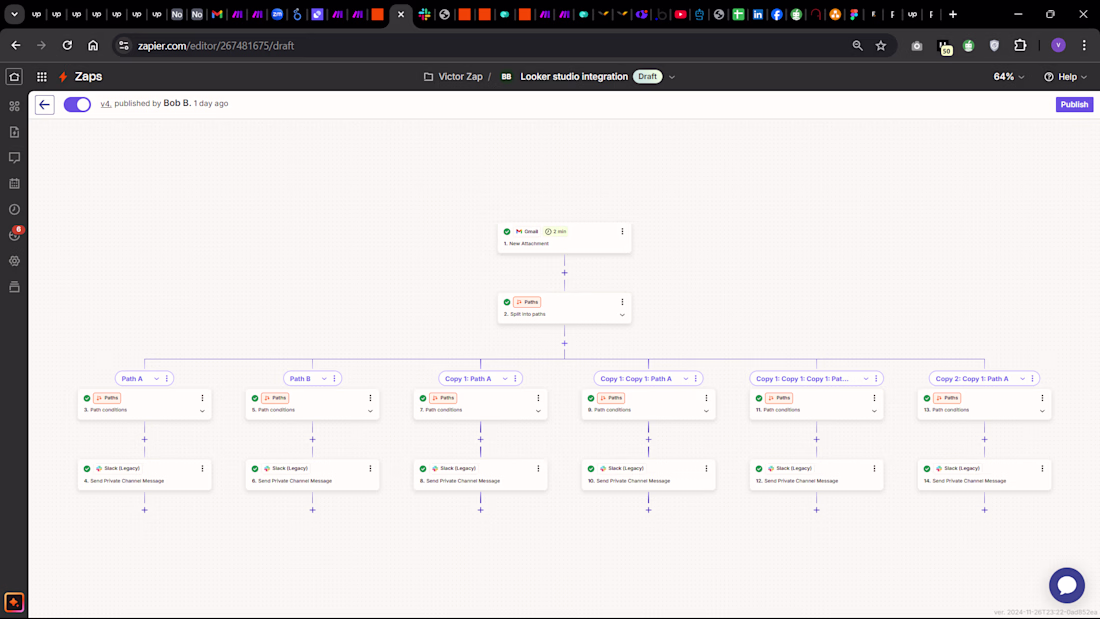Open the 64% zoom level dropdown

tap(1009, 76)
